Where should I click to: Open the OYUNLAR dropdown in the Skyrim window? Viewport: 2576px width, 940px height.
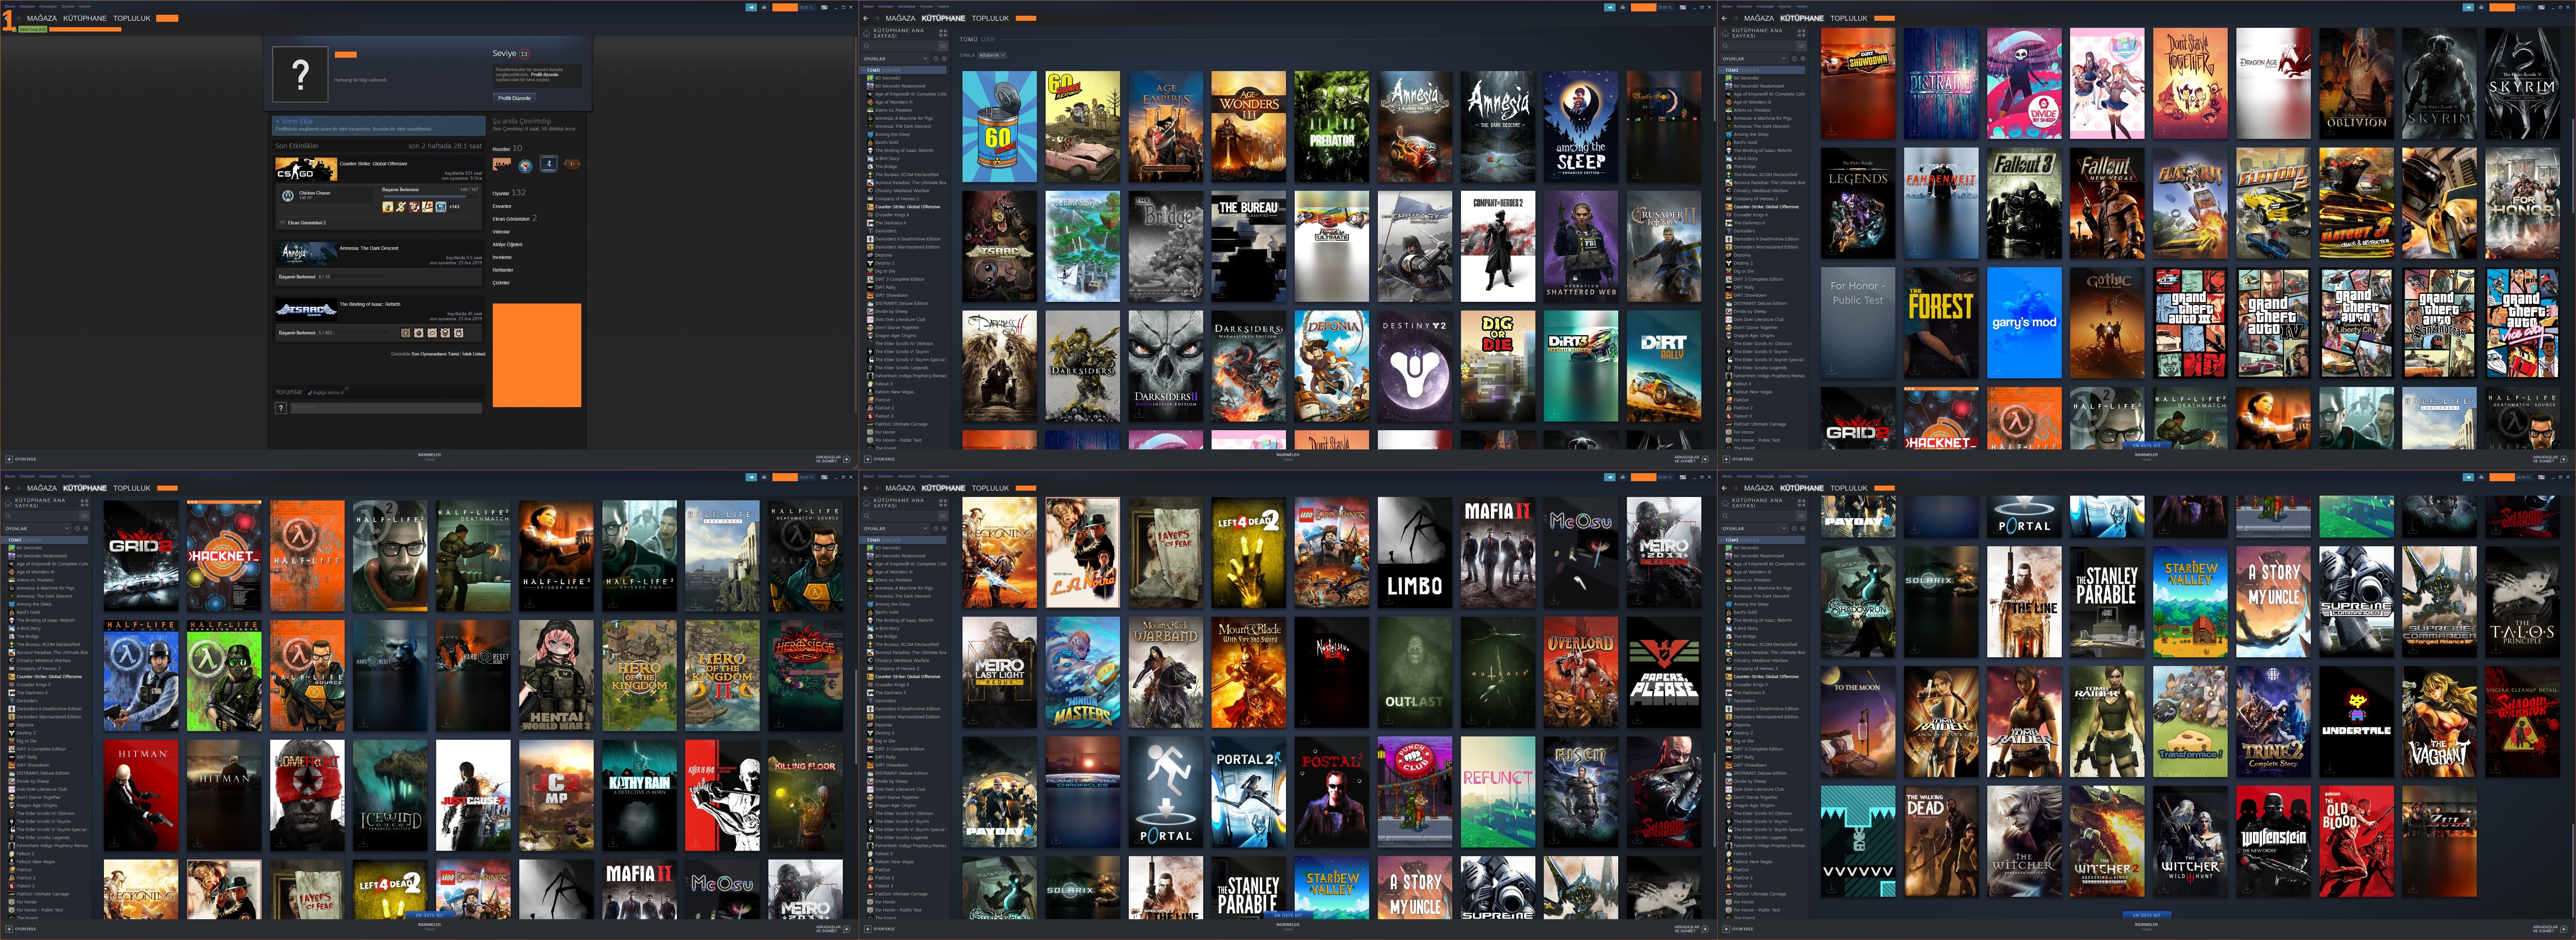coord(1755,59)
